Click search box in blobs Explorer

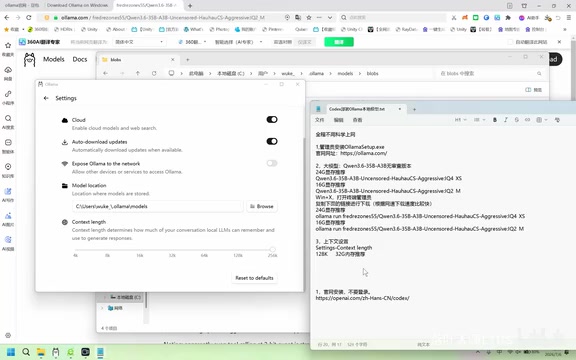click(x=490, y=73)
